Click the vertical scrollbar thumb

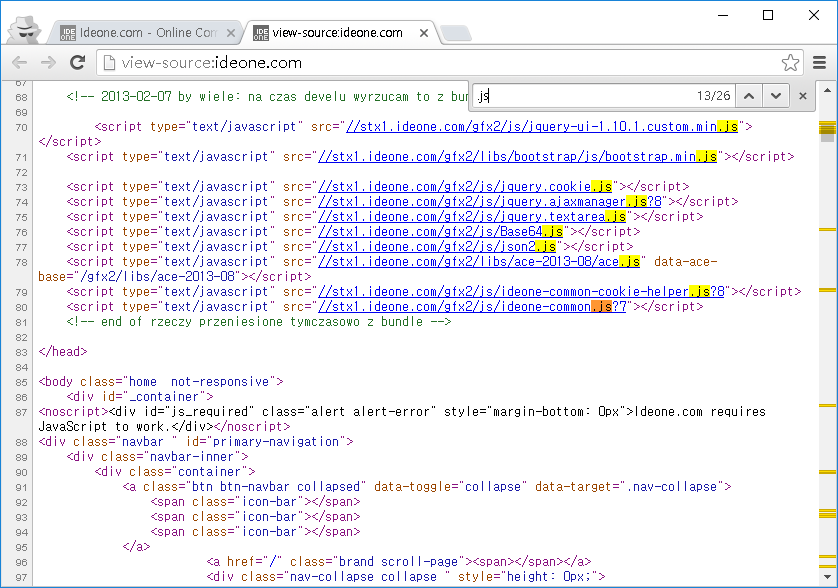pos(827,131)
